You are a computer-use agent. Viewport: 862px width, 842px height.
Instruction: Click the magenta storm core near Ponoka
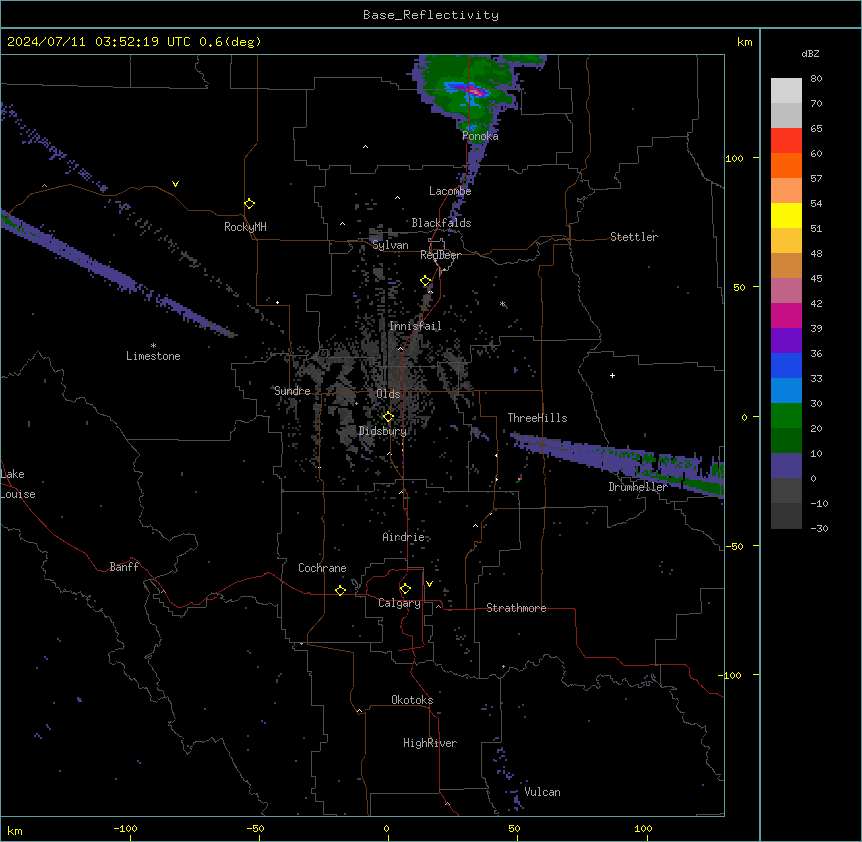point(476,91)
